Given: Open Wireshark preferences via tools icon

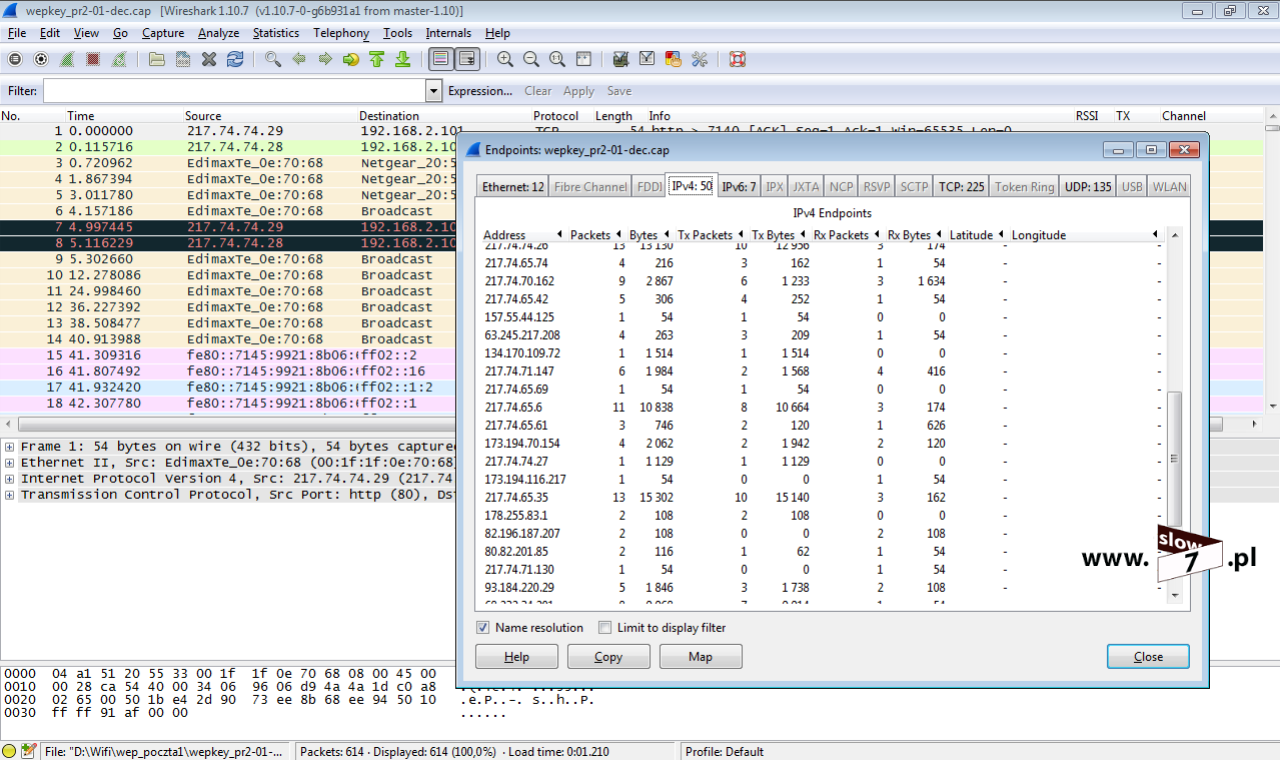Looking at the screenshot, I should [699, 59].
